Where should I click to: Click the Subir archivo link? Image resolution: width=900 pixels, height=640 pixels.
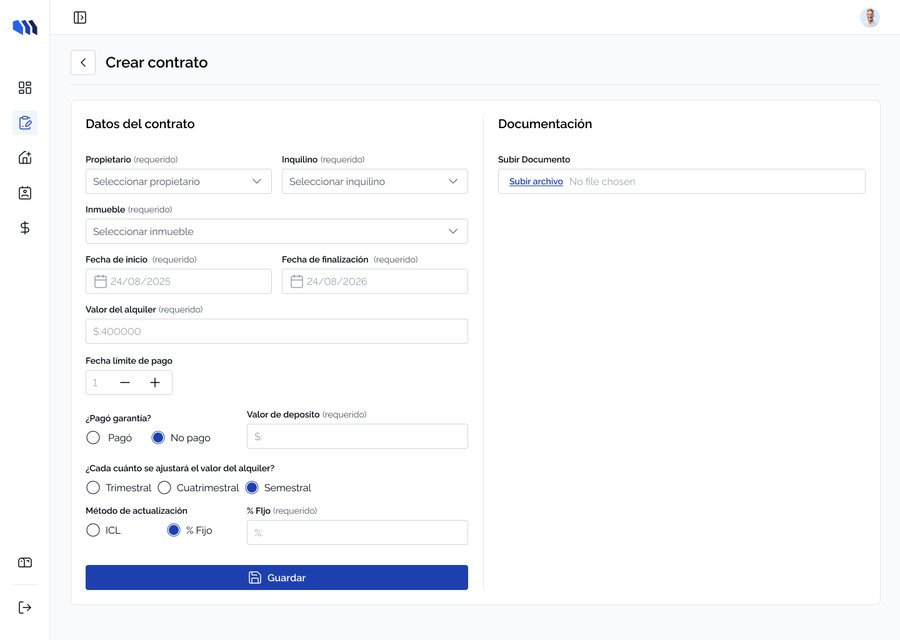pos(536,181)
